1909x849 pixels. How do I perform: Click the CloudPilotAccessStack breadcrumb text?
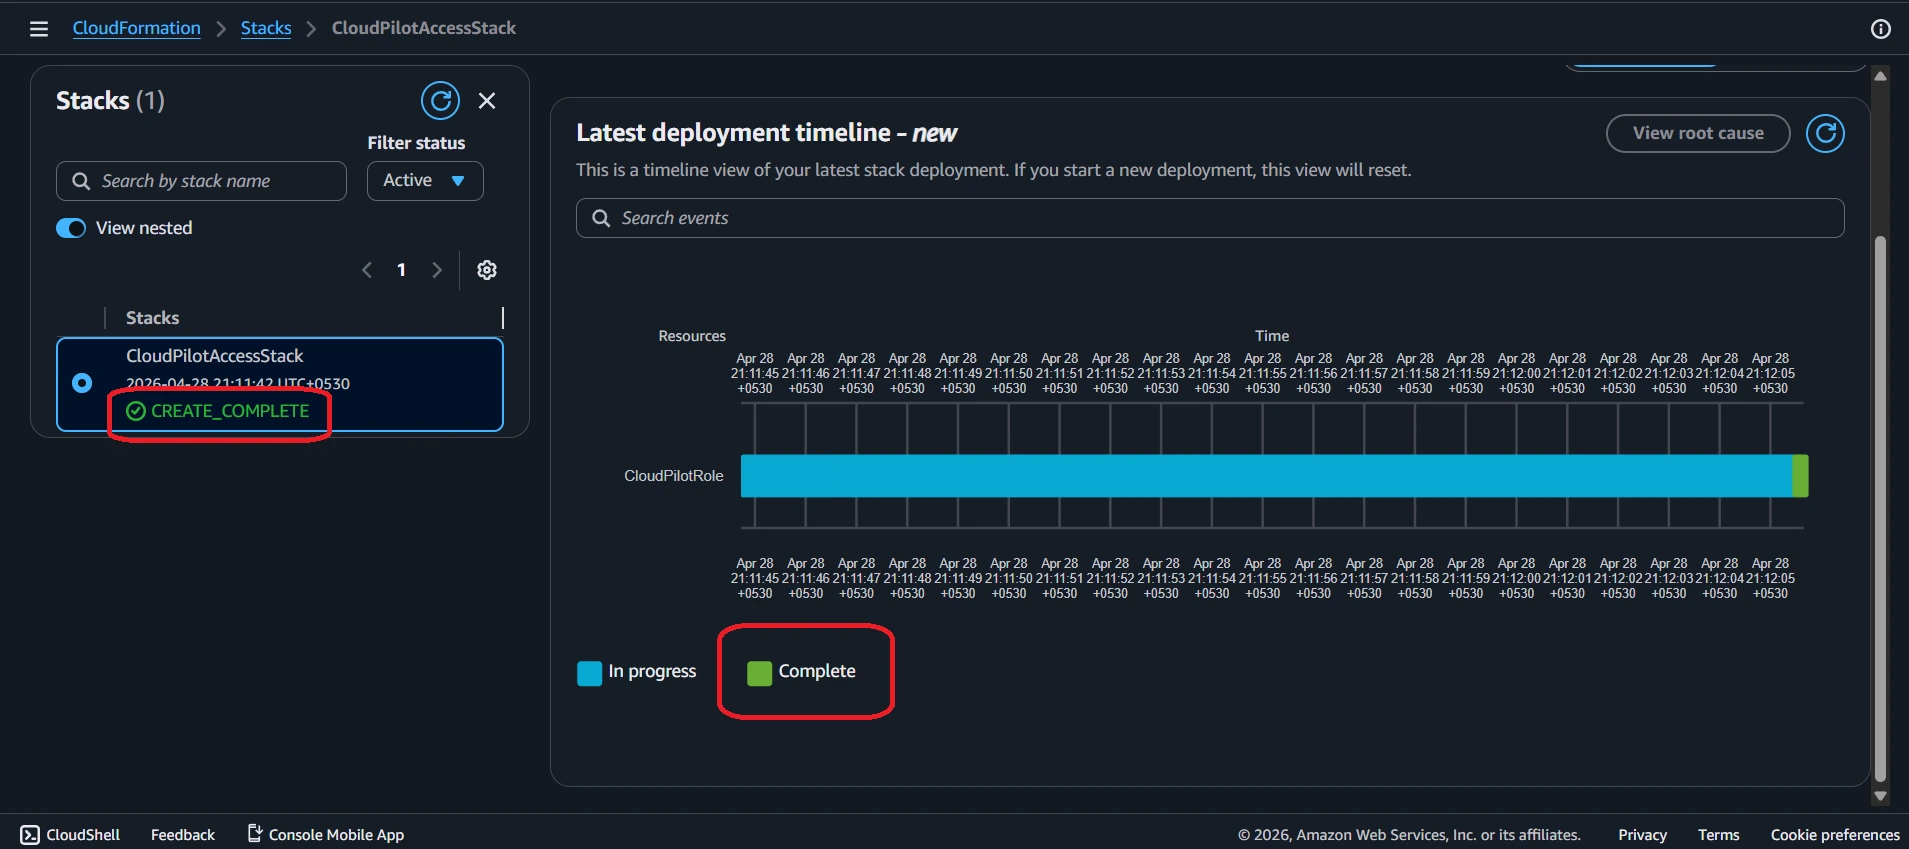(424, 28)
